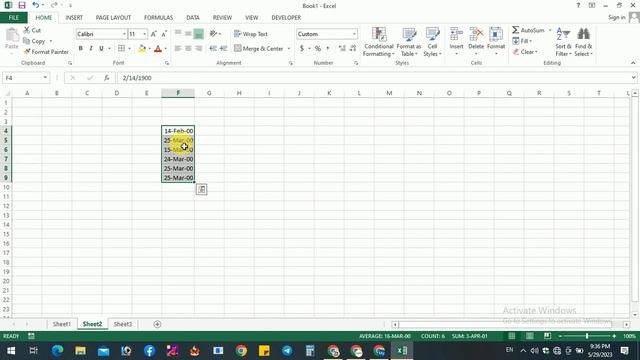Decrease decimal places

[353, 48]
